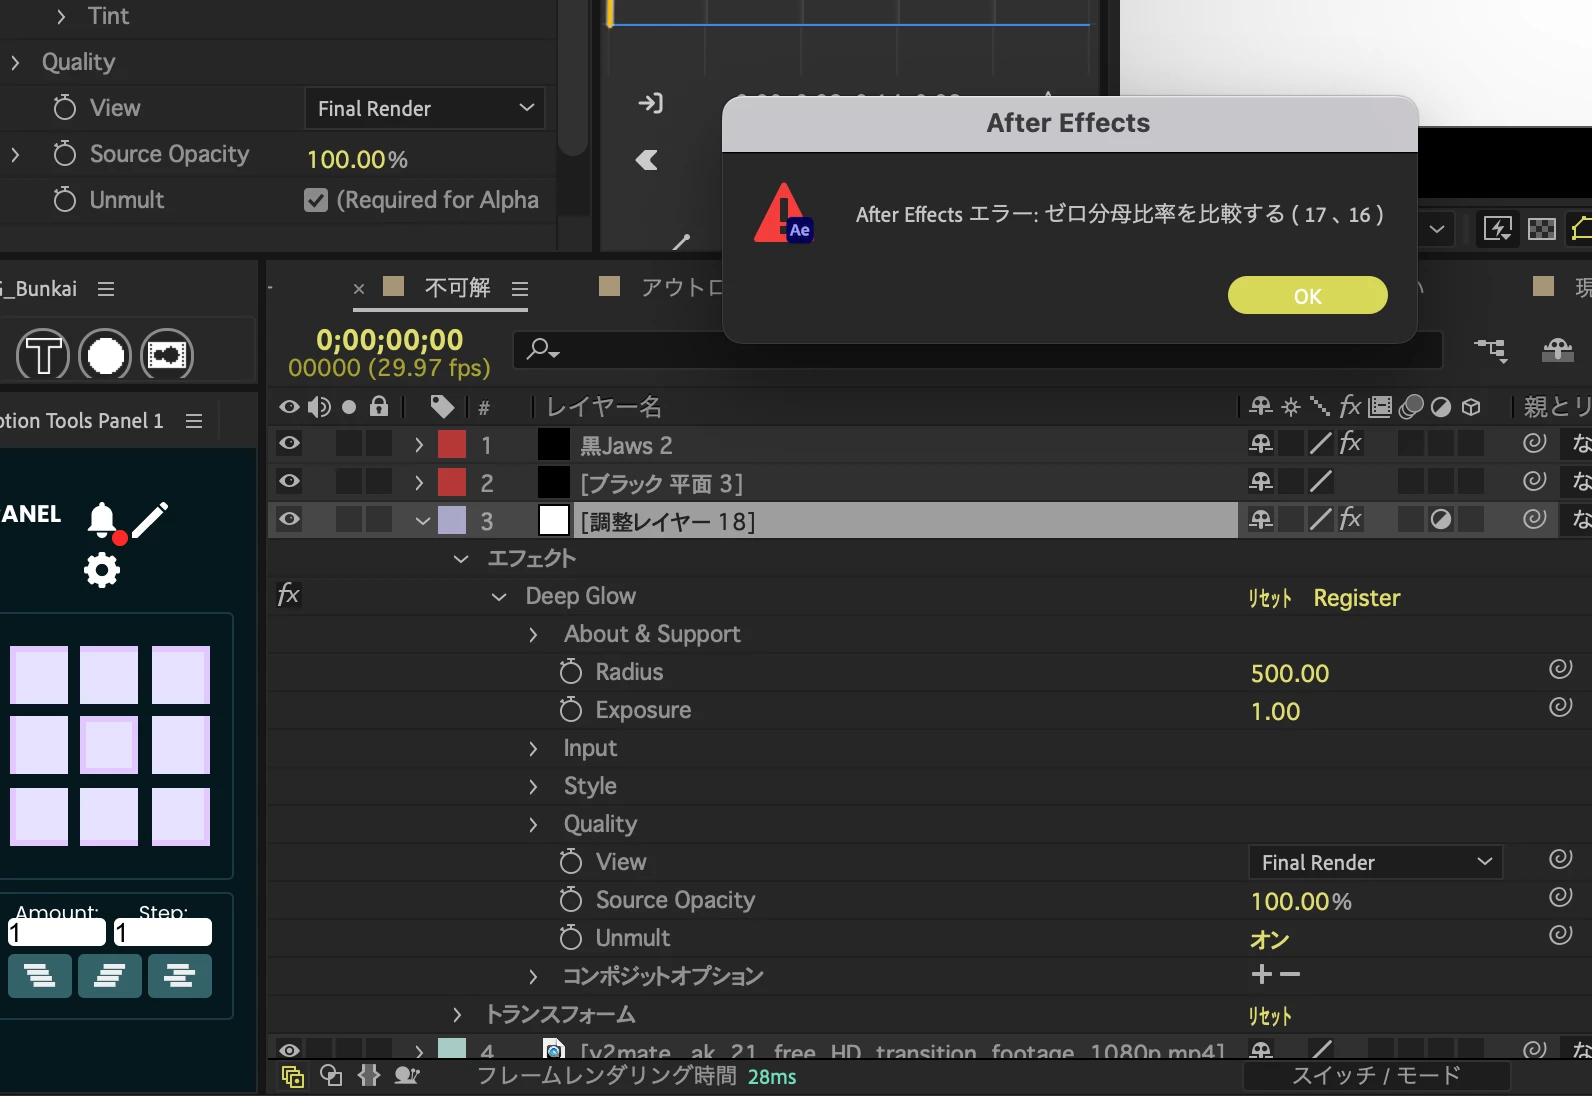Click the notification bell icon

(102, 520)
